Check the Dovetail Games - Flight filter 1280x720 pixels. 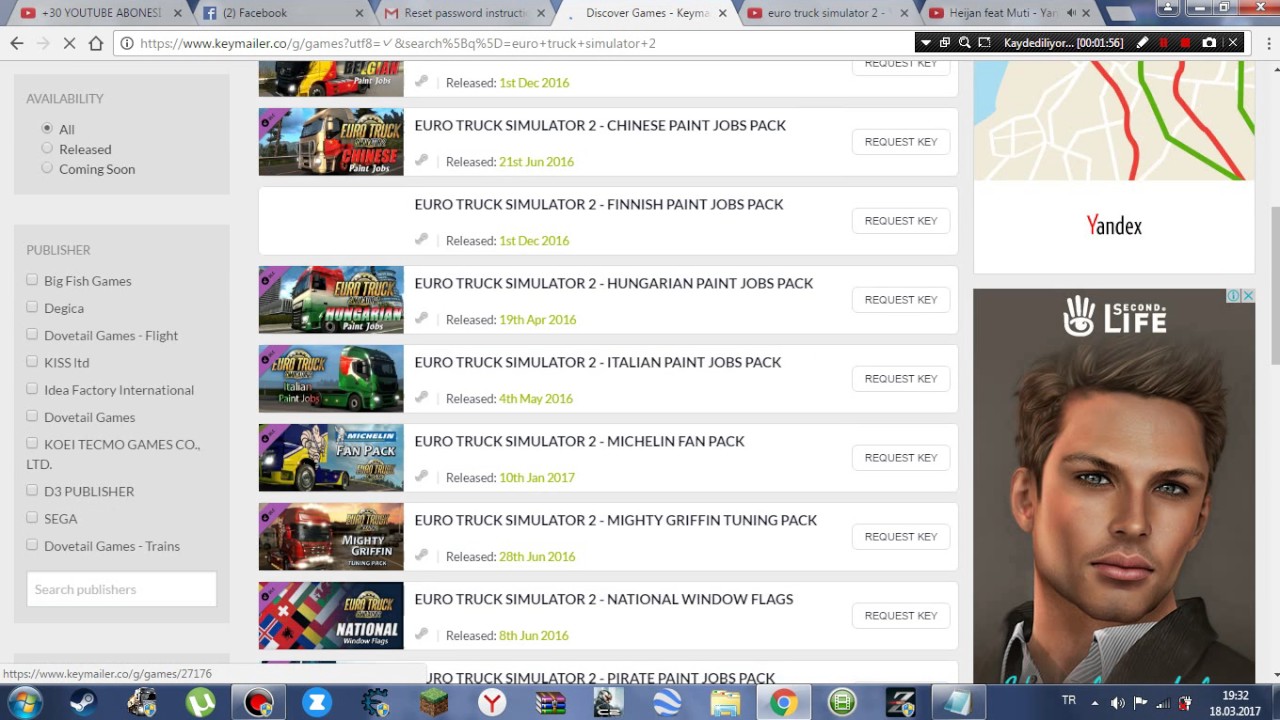point(32,334)
